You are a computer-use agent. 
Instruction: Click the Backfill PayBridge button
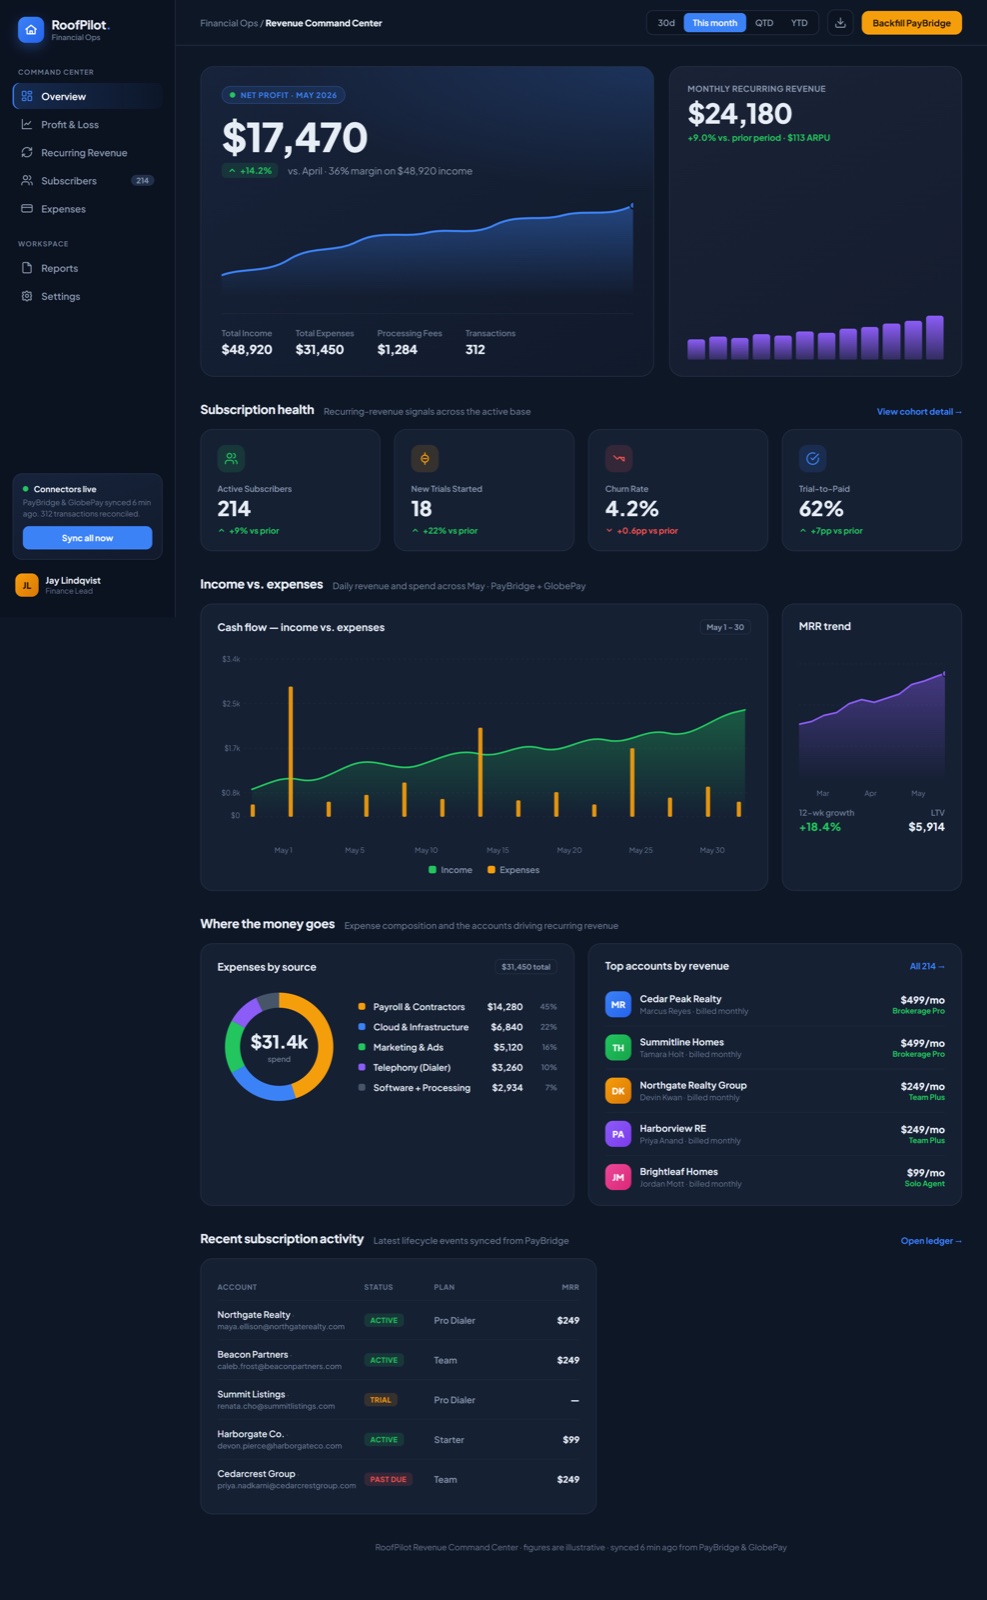coord(911,23)
